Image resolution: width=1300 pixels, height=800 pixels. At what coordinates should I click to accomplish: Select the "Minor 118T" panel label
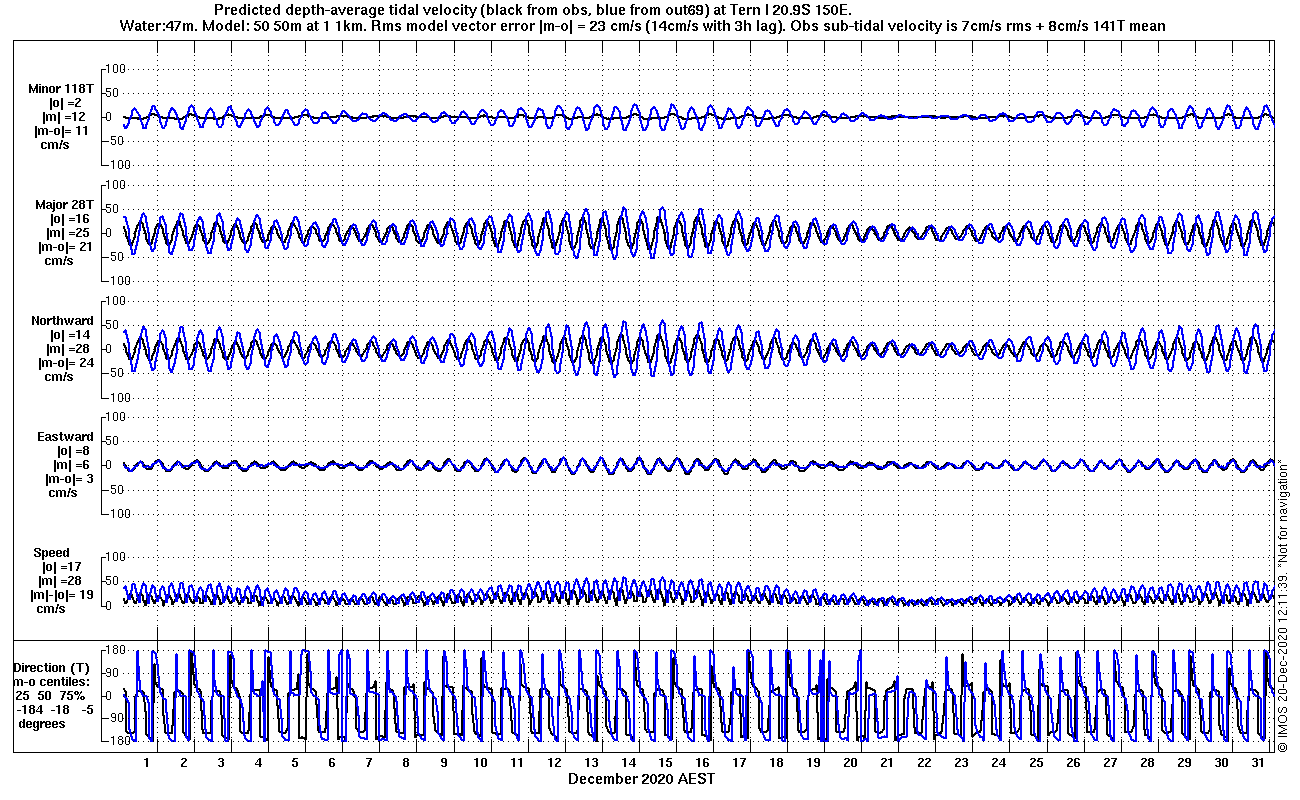point(61,89)
